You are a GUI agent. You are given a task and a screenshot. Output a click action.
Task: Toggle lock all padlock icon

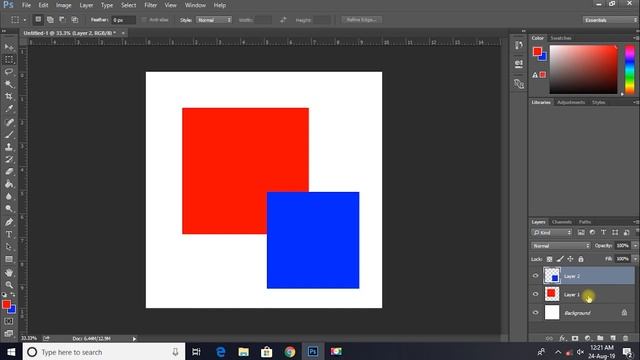pos(581,259)
